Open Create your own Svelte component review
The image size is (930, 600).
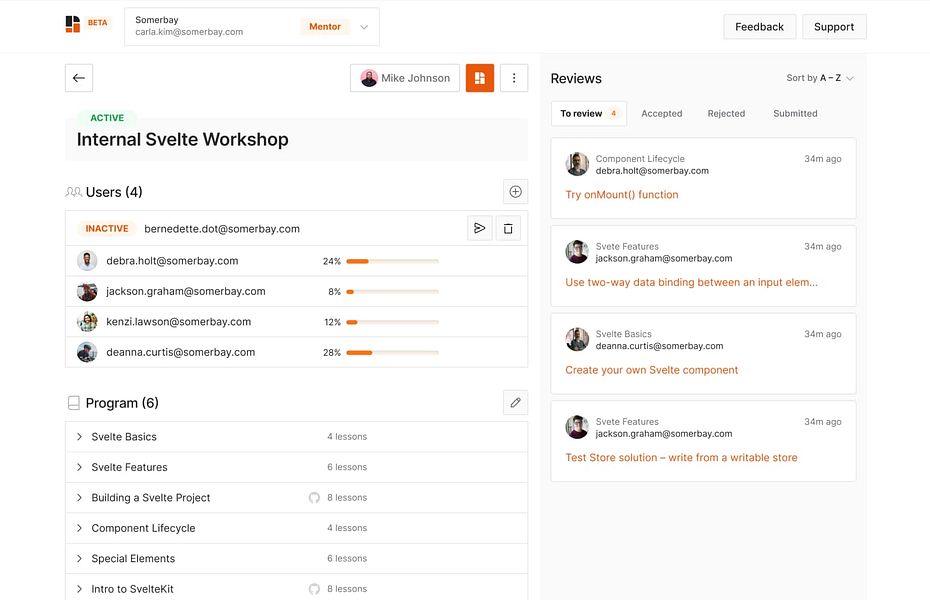pos(651,370)
